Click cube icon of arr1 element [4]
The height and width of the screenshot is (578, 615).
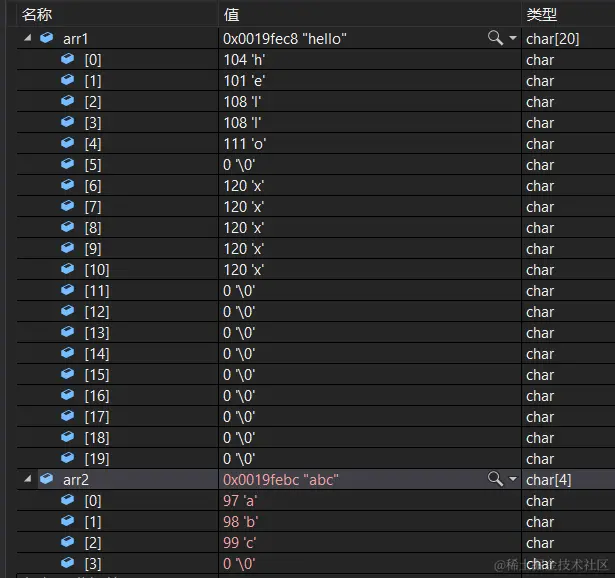(x=67, y=143)
